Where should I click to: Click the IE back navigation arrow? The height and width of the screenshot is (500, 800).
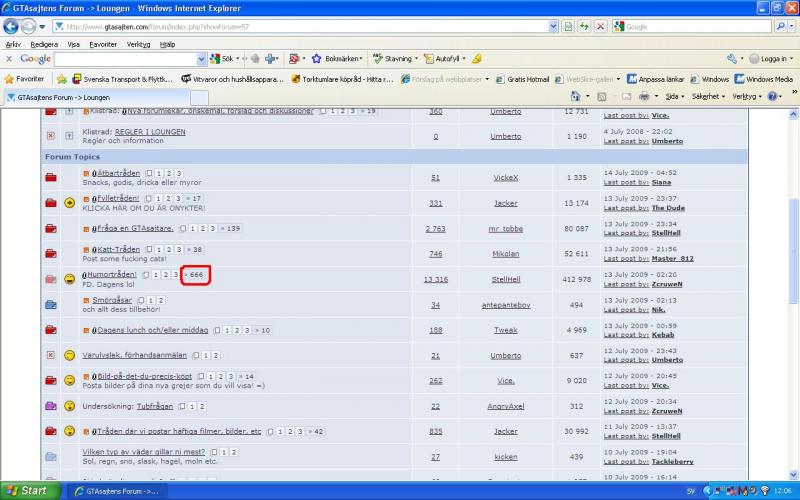(12, 27)
